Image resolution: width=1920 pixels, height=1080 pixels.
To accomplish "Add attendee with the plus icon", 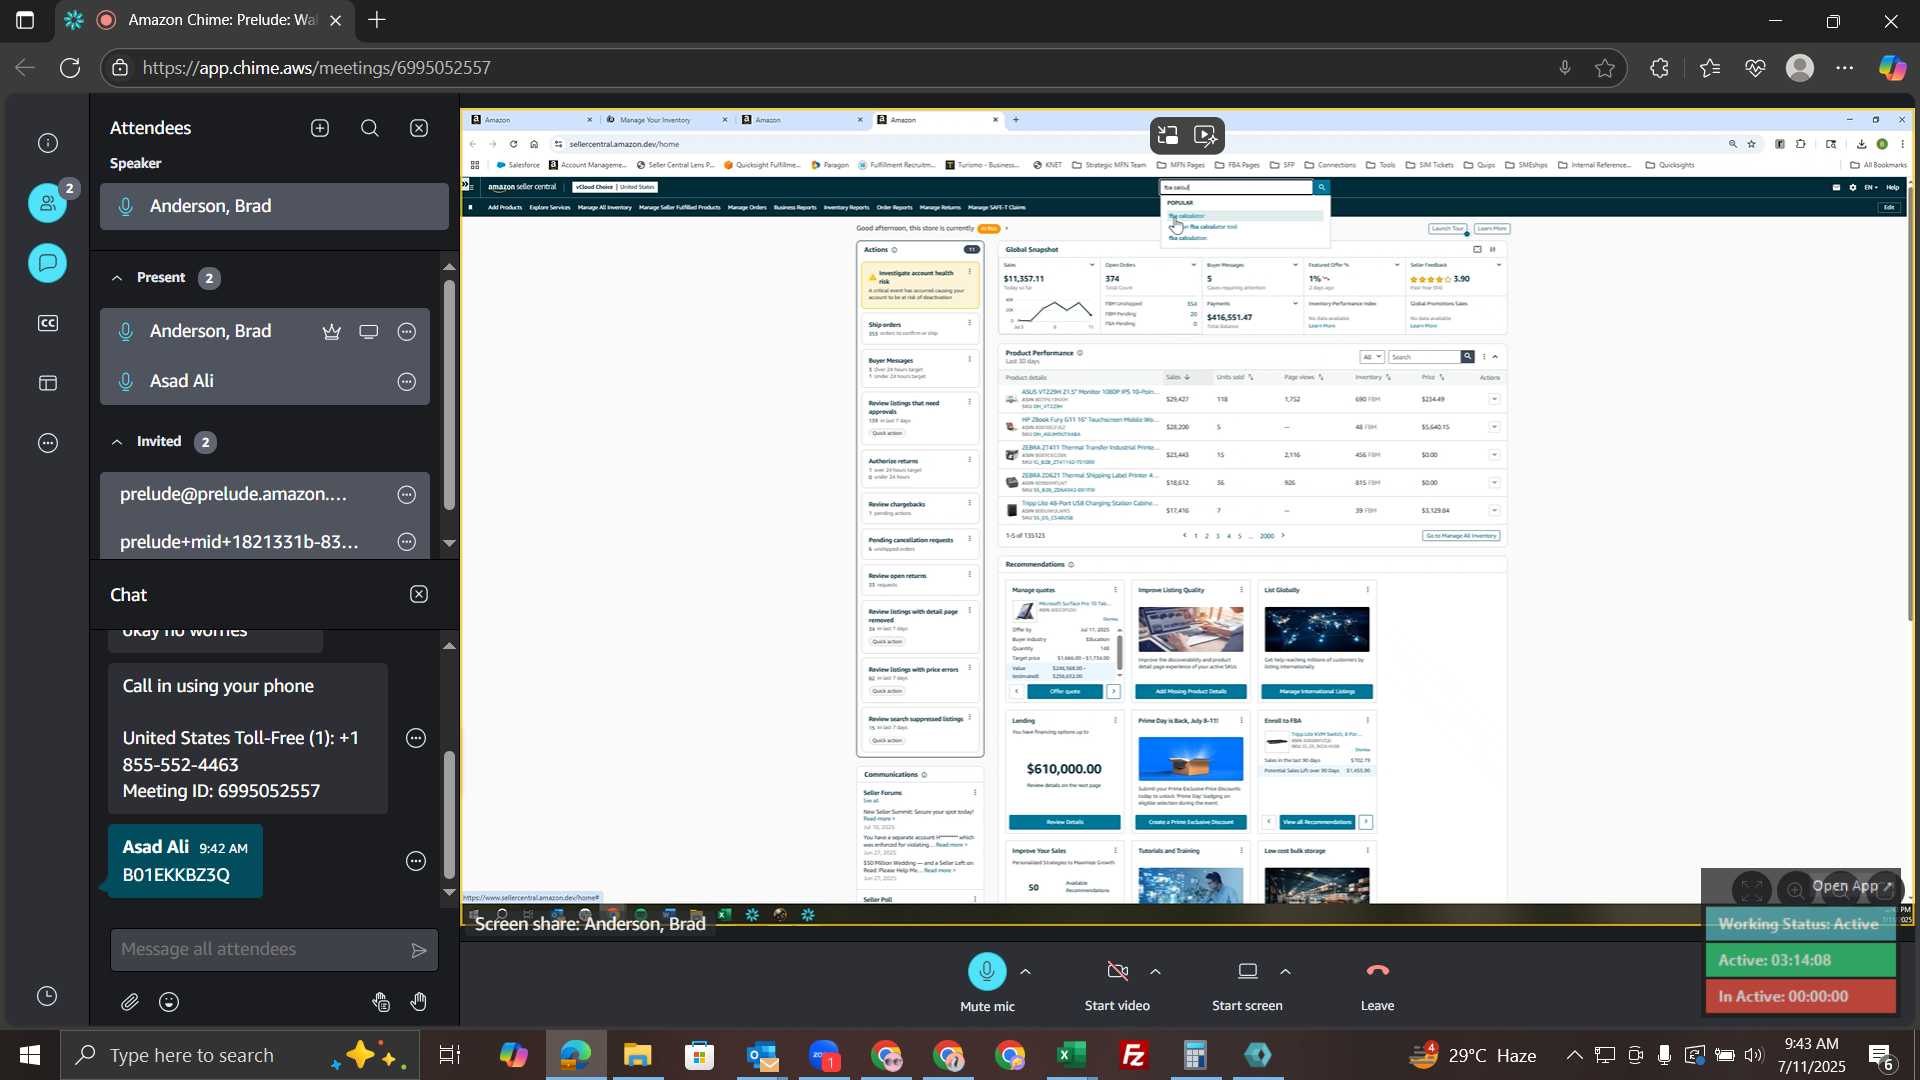I will [320, 128].
